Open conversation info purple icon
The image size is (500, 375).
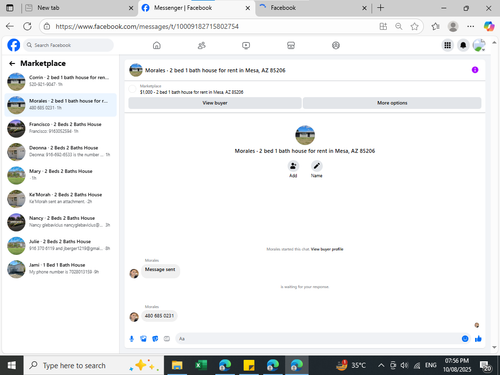point(475,70)
